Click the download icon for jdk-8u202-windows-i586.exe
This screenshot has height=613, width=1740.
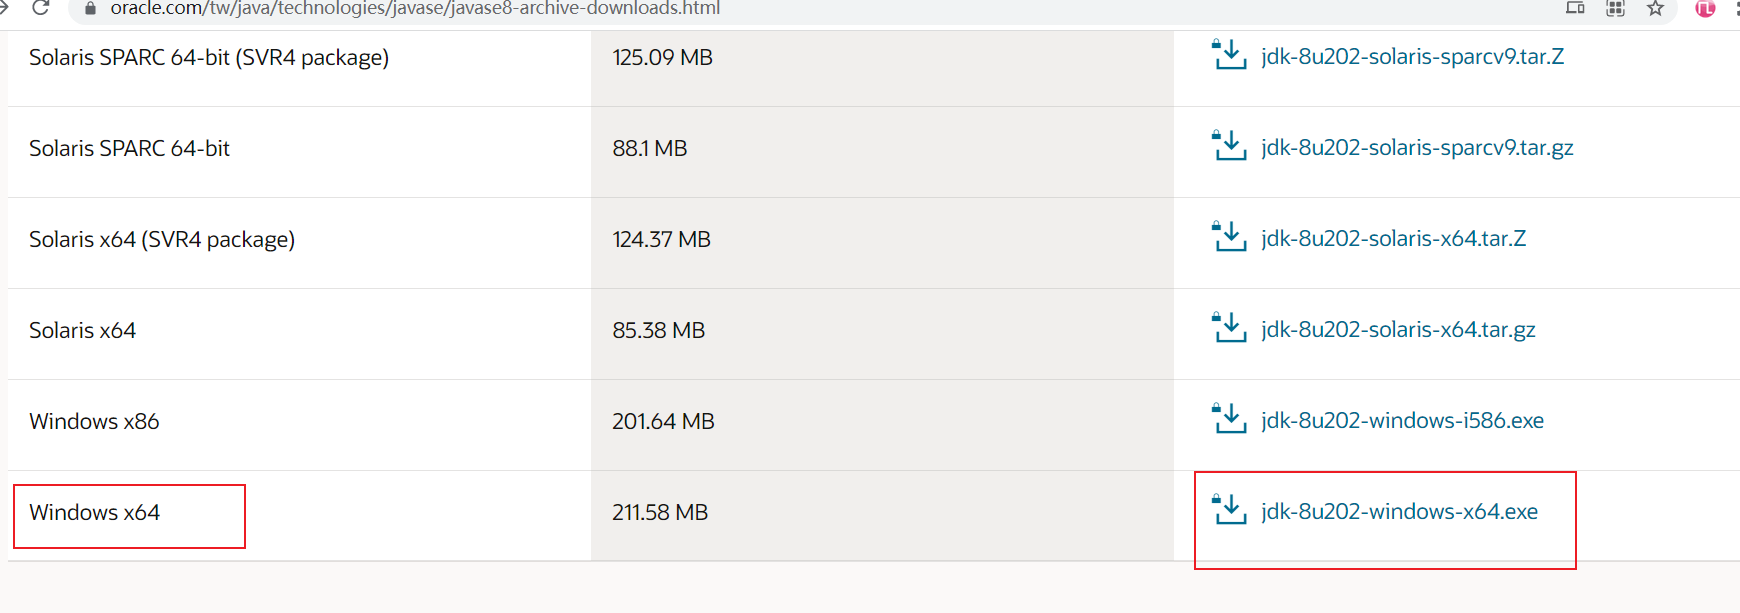(x=1229, y=419)
